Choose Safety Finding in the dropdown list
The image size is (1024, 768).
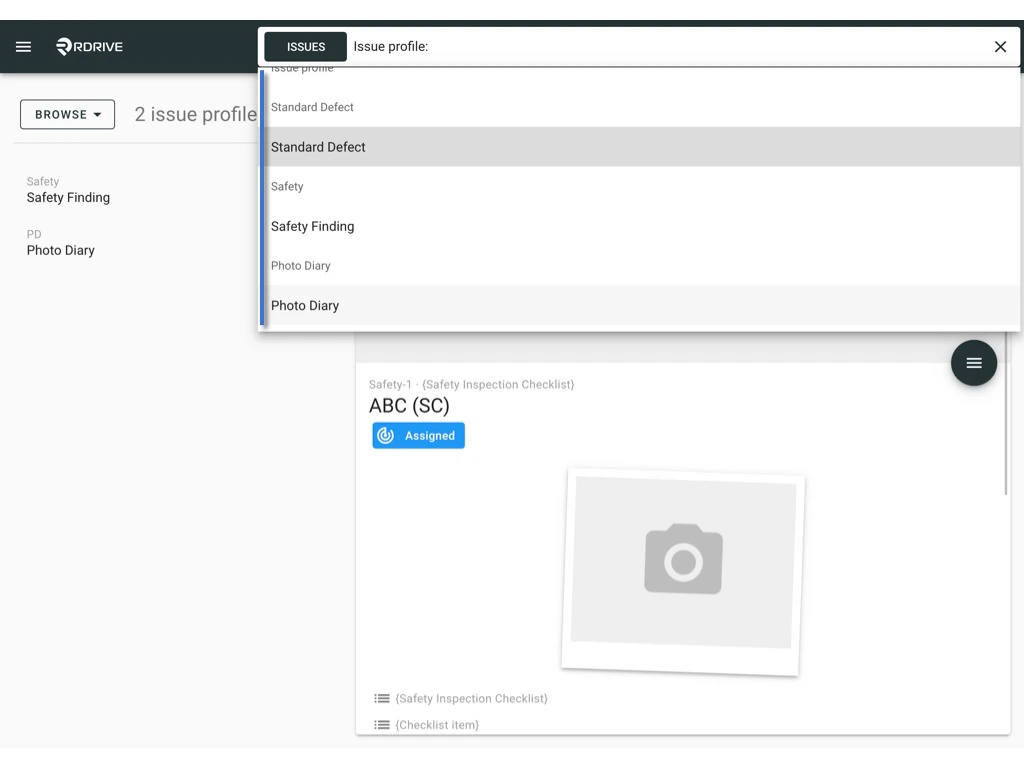(x=312, y=226)
